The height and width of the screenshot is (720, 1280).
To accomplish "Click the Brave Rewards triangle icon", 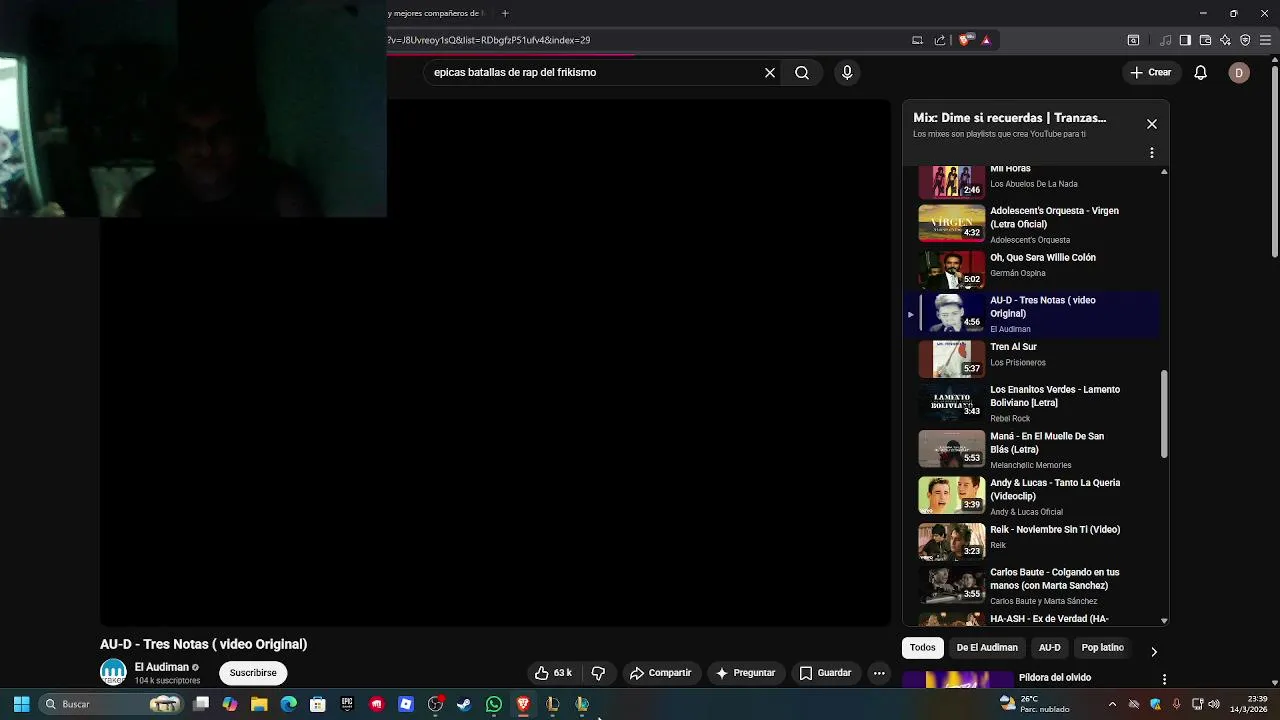I will [x=986, y=40].
